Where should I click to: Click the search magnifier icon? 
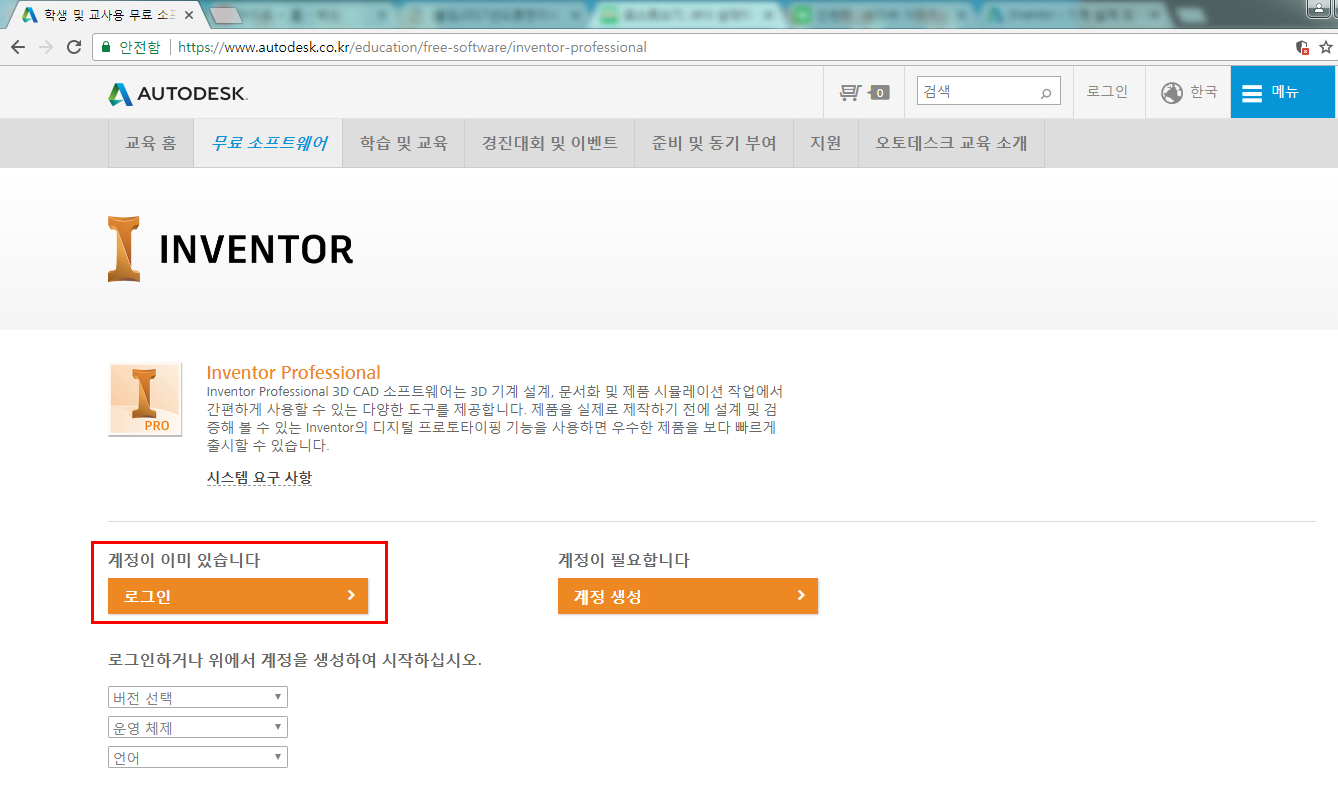pos(1046,93)
